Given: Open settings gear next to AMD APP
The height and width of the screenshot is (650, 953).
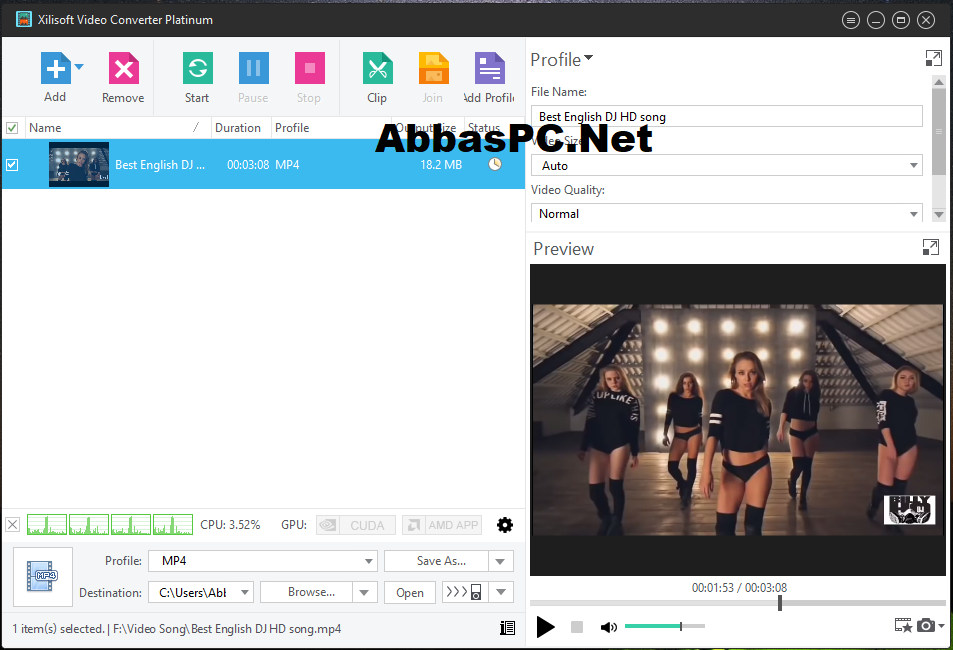Looking at the screenshot, I should (x=504, y=525).
